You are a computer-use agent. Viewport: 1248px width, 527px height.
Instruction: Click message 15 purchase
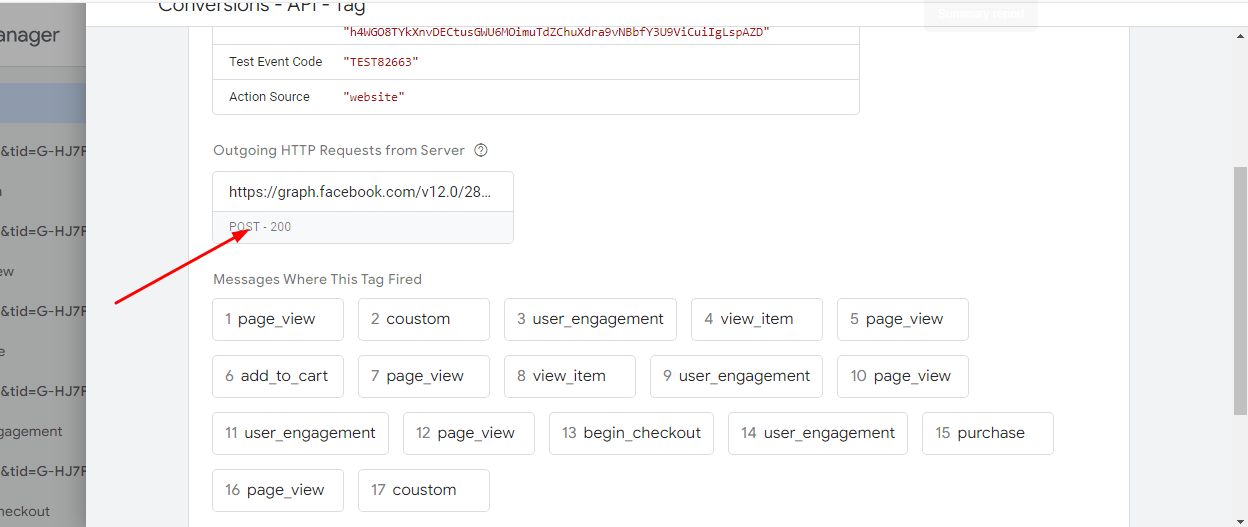(x=987, y=433)
